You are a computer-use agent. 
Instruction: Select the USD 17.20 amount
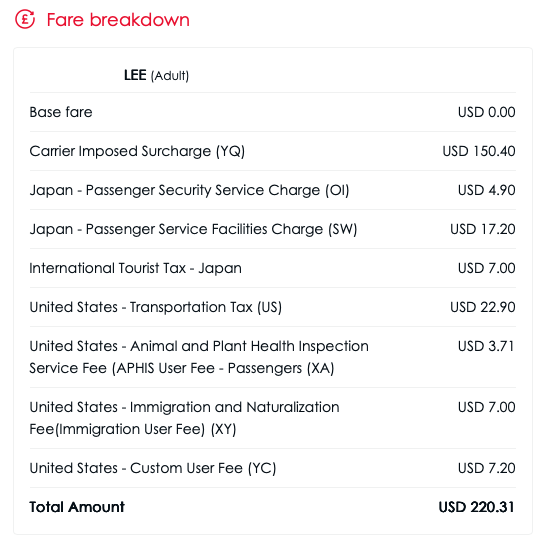[x=482, y=229]
